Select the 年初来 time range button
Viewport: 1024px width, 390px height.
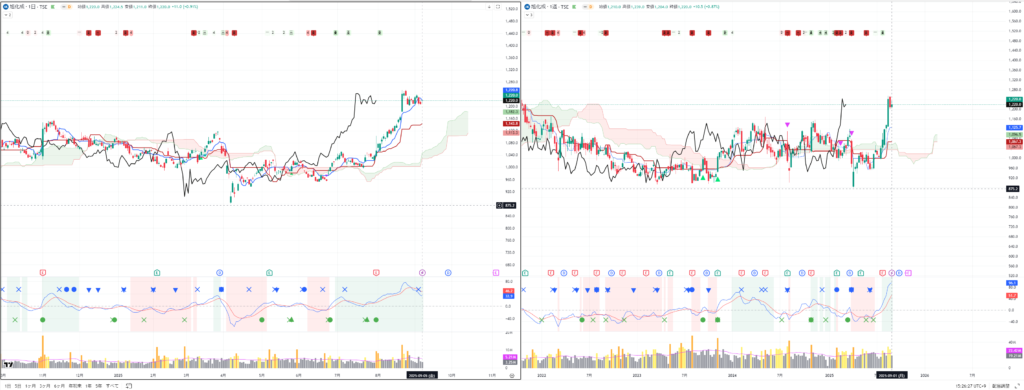pyautogui.click(x=74, y=385)
